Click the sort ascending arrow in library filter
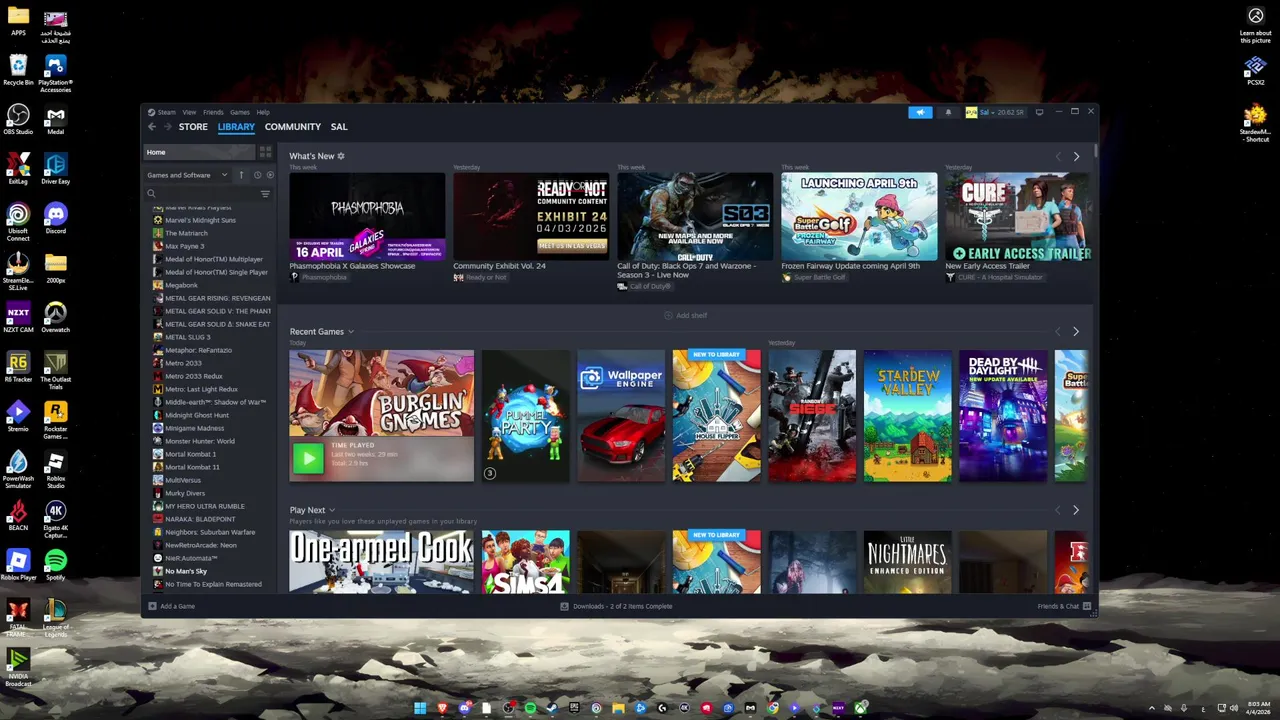 pyautogui.click(x=241, y=175)
